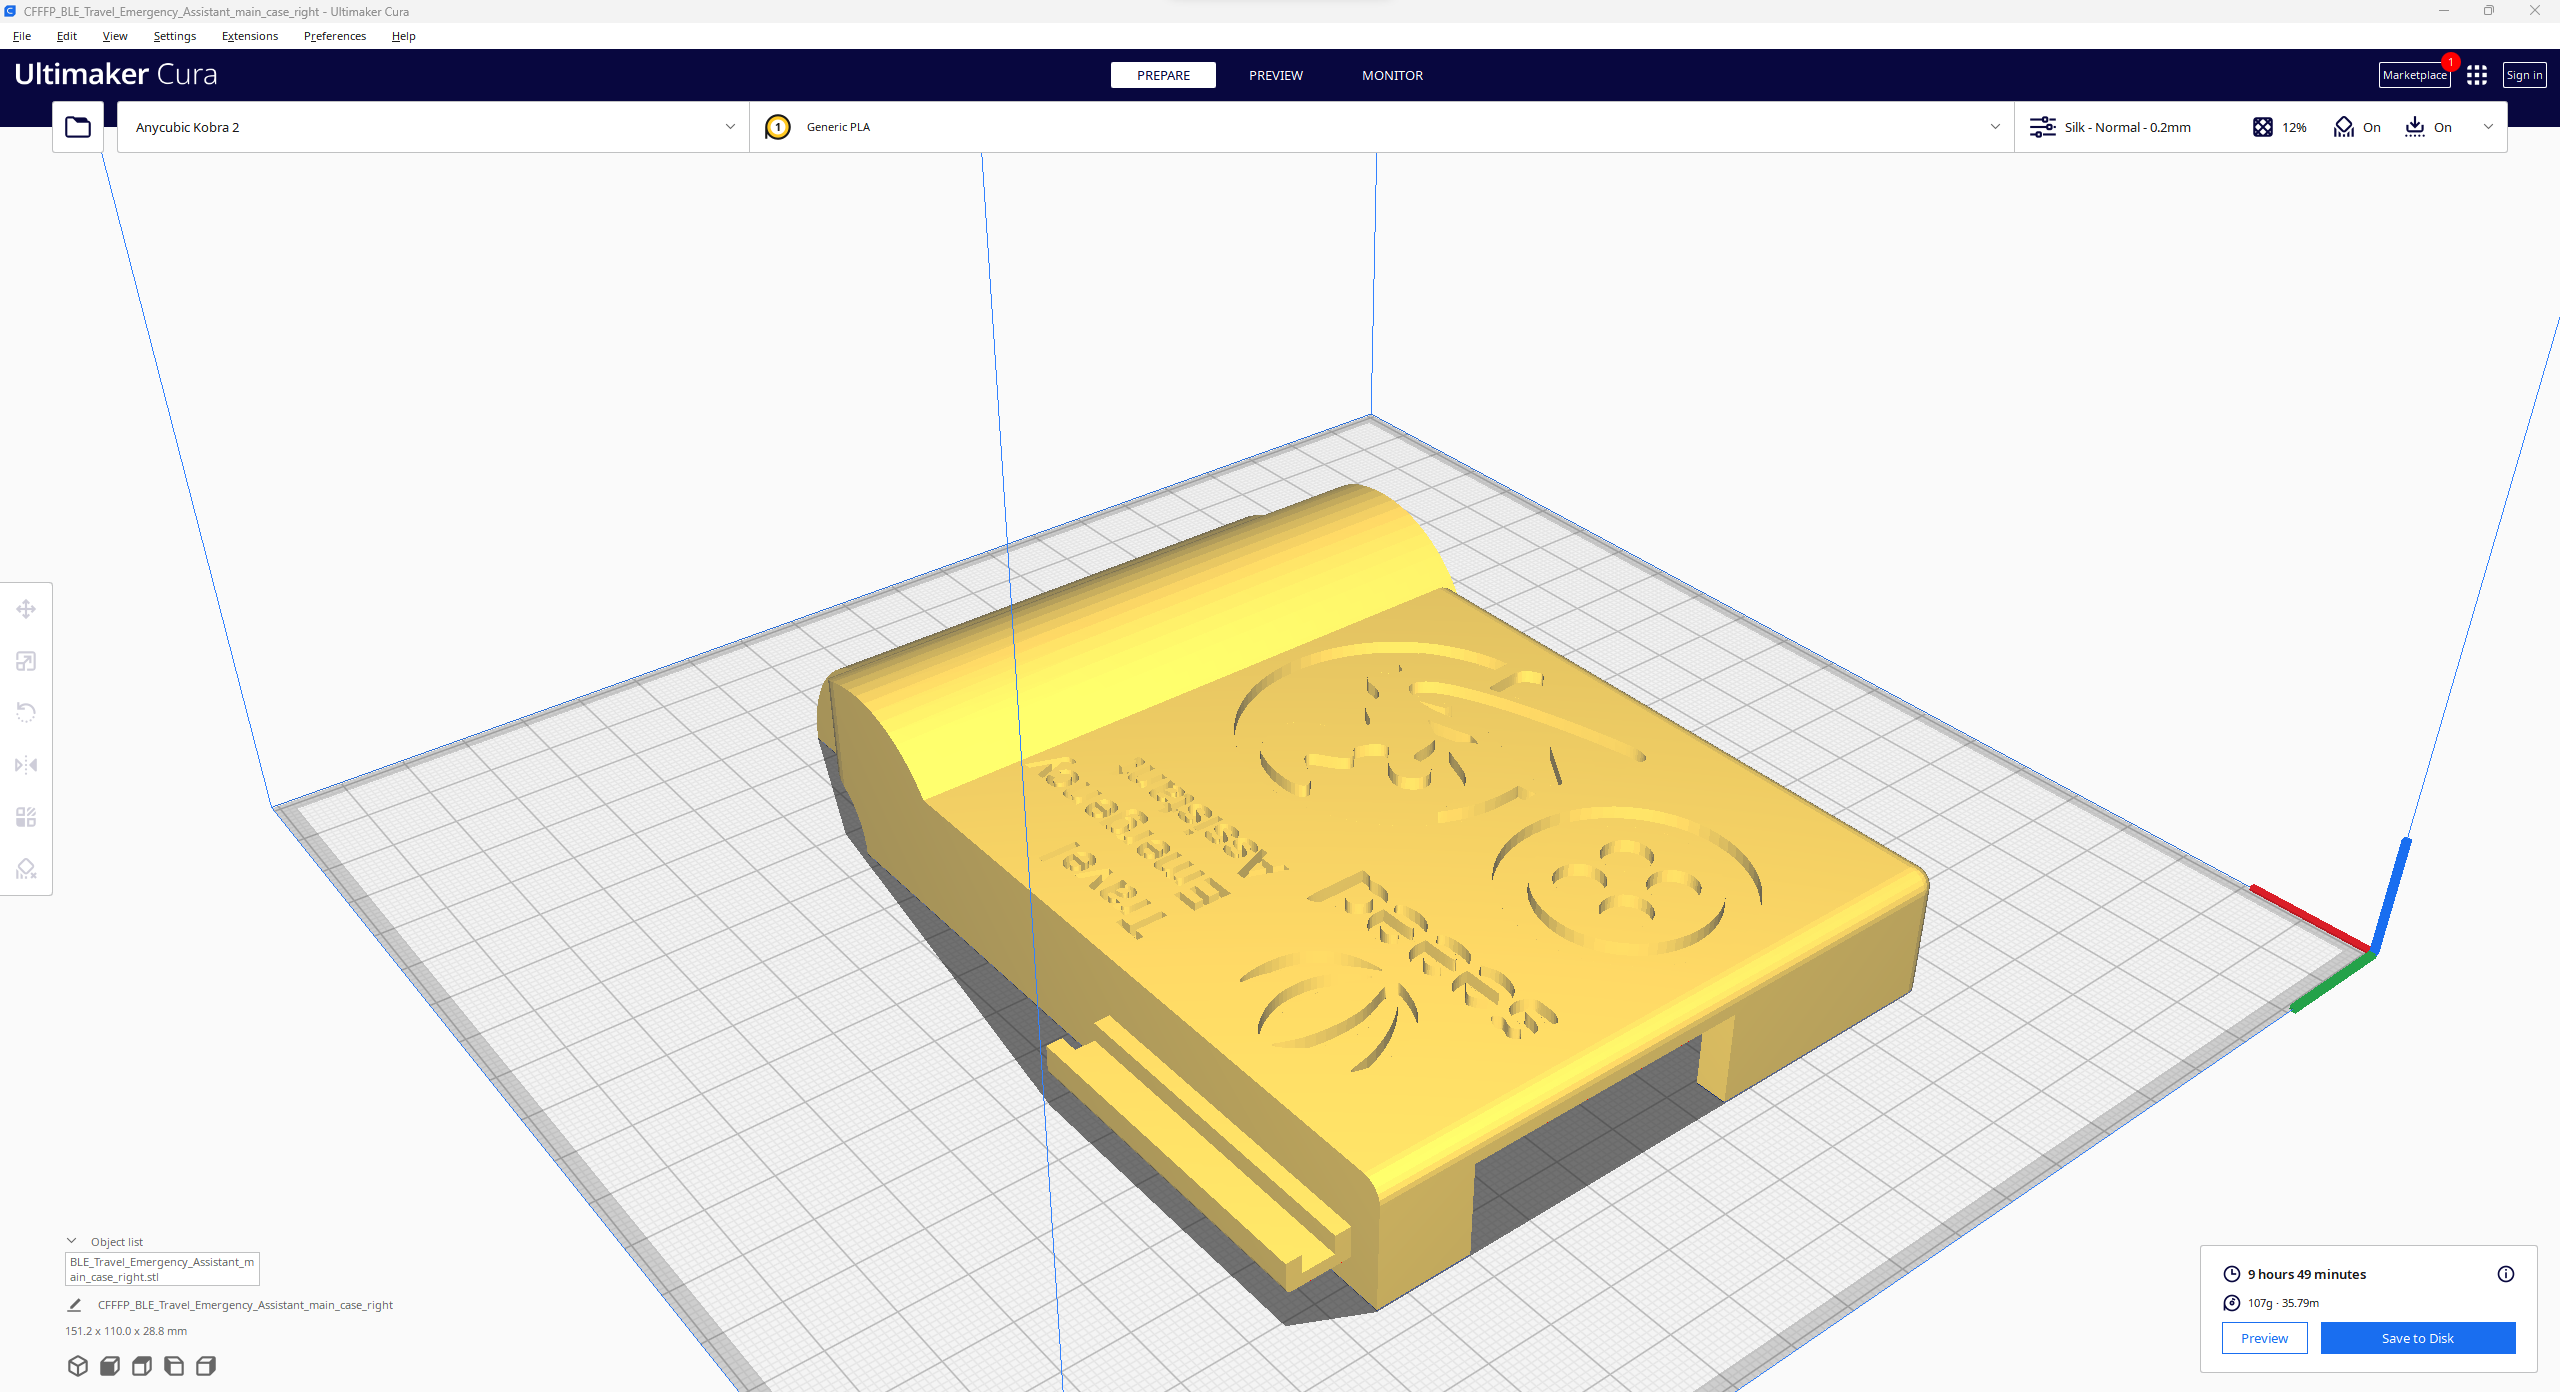Open the Marketplace
The width and height of the screenshot is (2560, 1392).
[x=2415, y=75]
